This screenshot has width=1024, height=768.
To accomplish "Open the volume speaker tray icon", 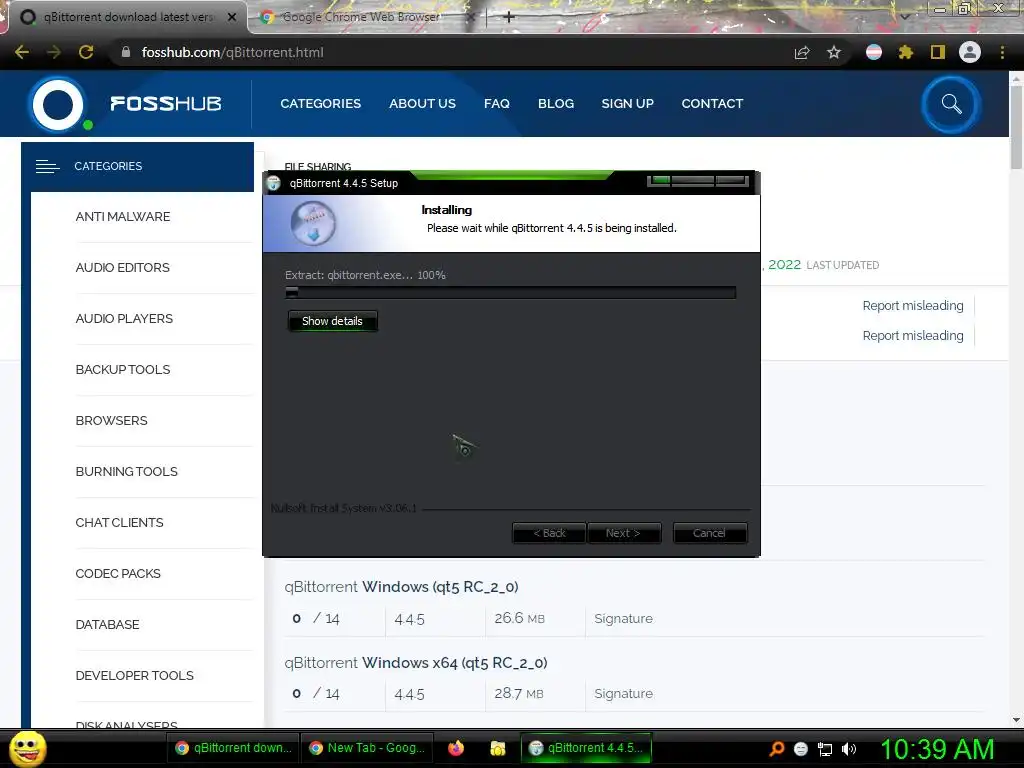I will (x=848, y=749).
